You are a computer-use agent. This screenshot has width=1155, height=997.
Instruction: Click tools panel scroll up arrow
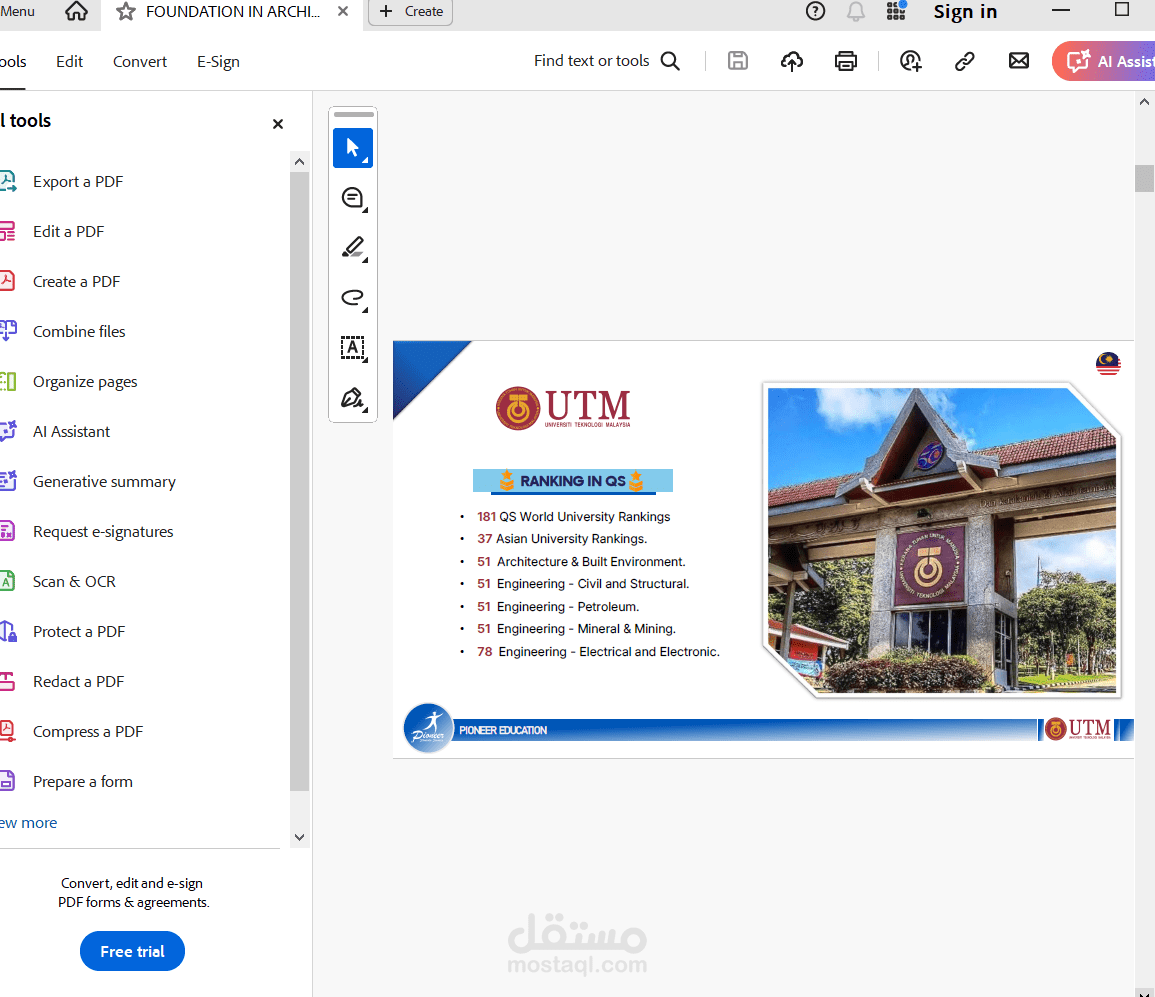299,161
